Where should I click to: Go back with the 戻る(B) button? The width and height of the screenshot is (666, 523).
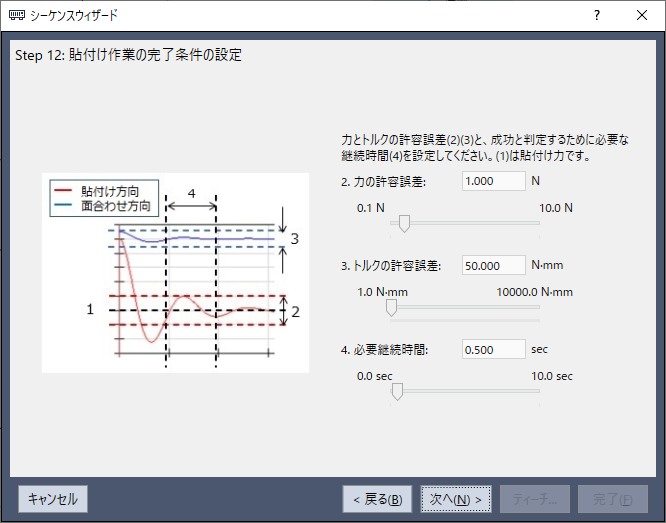(377, 498)
